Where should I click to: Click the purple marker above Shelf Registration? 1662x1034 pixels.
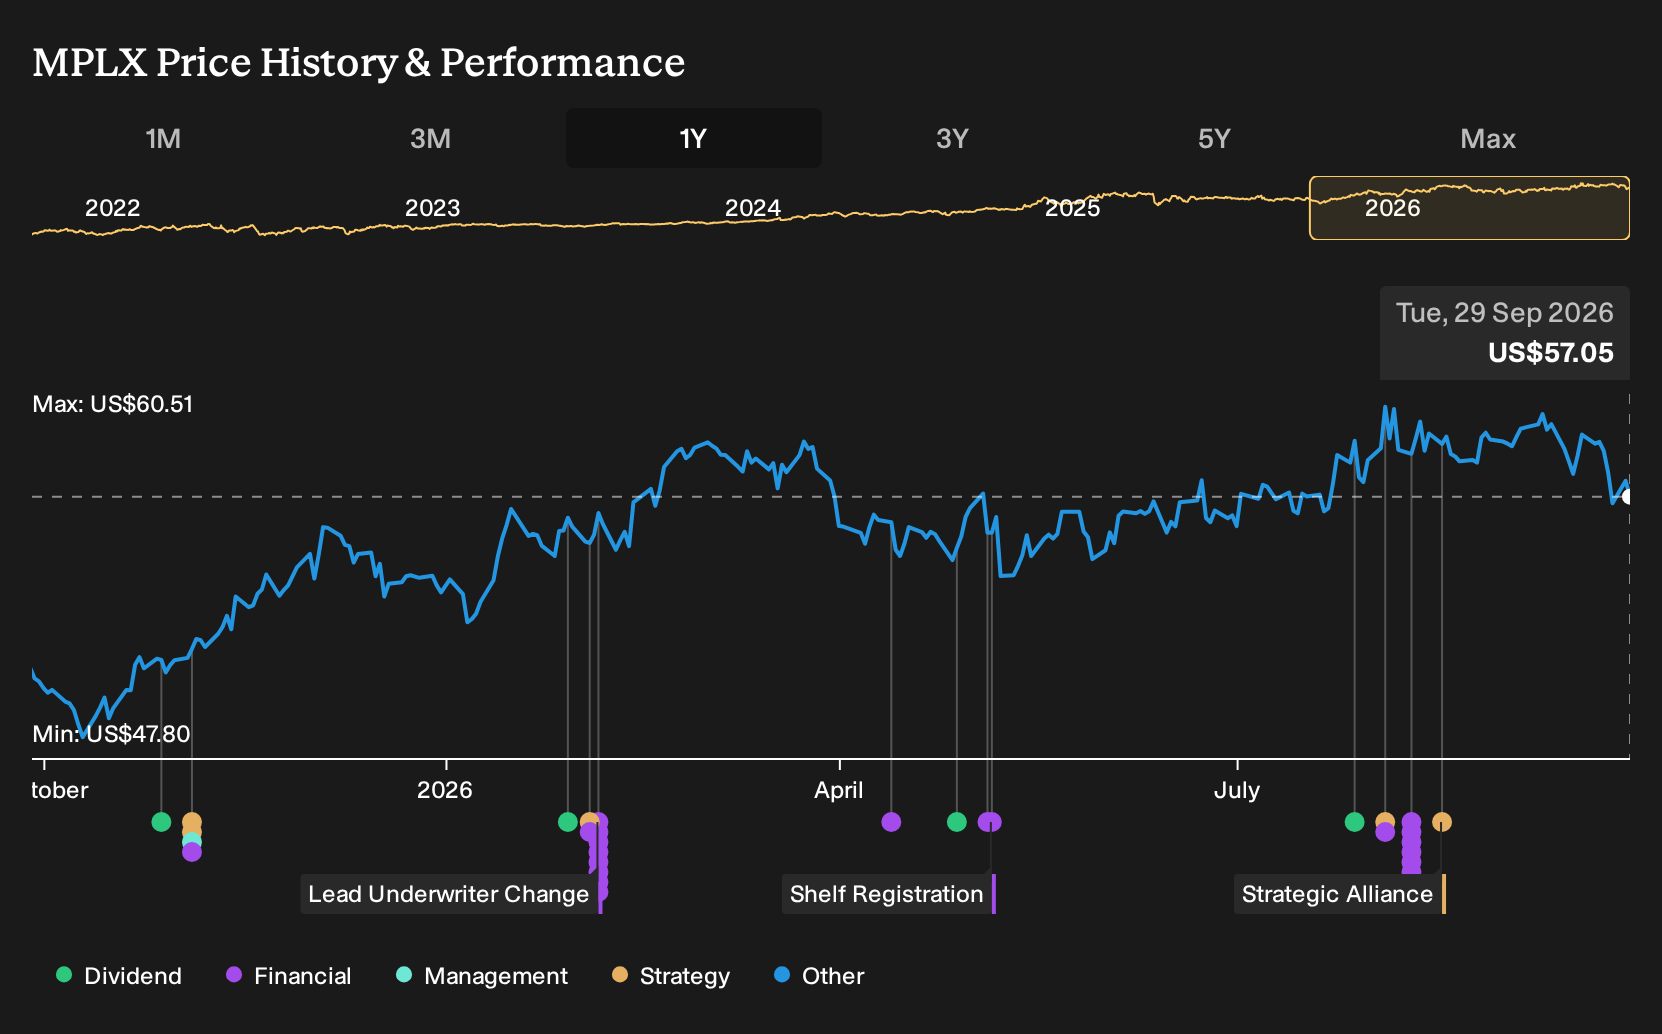(990, 822)
